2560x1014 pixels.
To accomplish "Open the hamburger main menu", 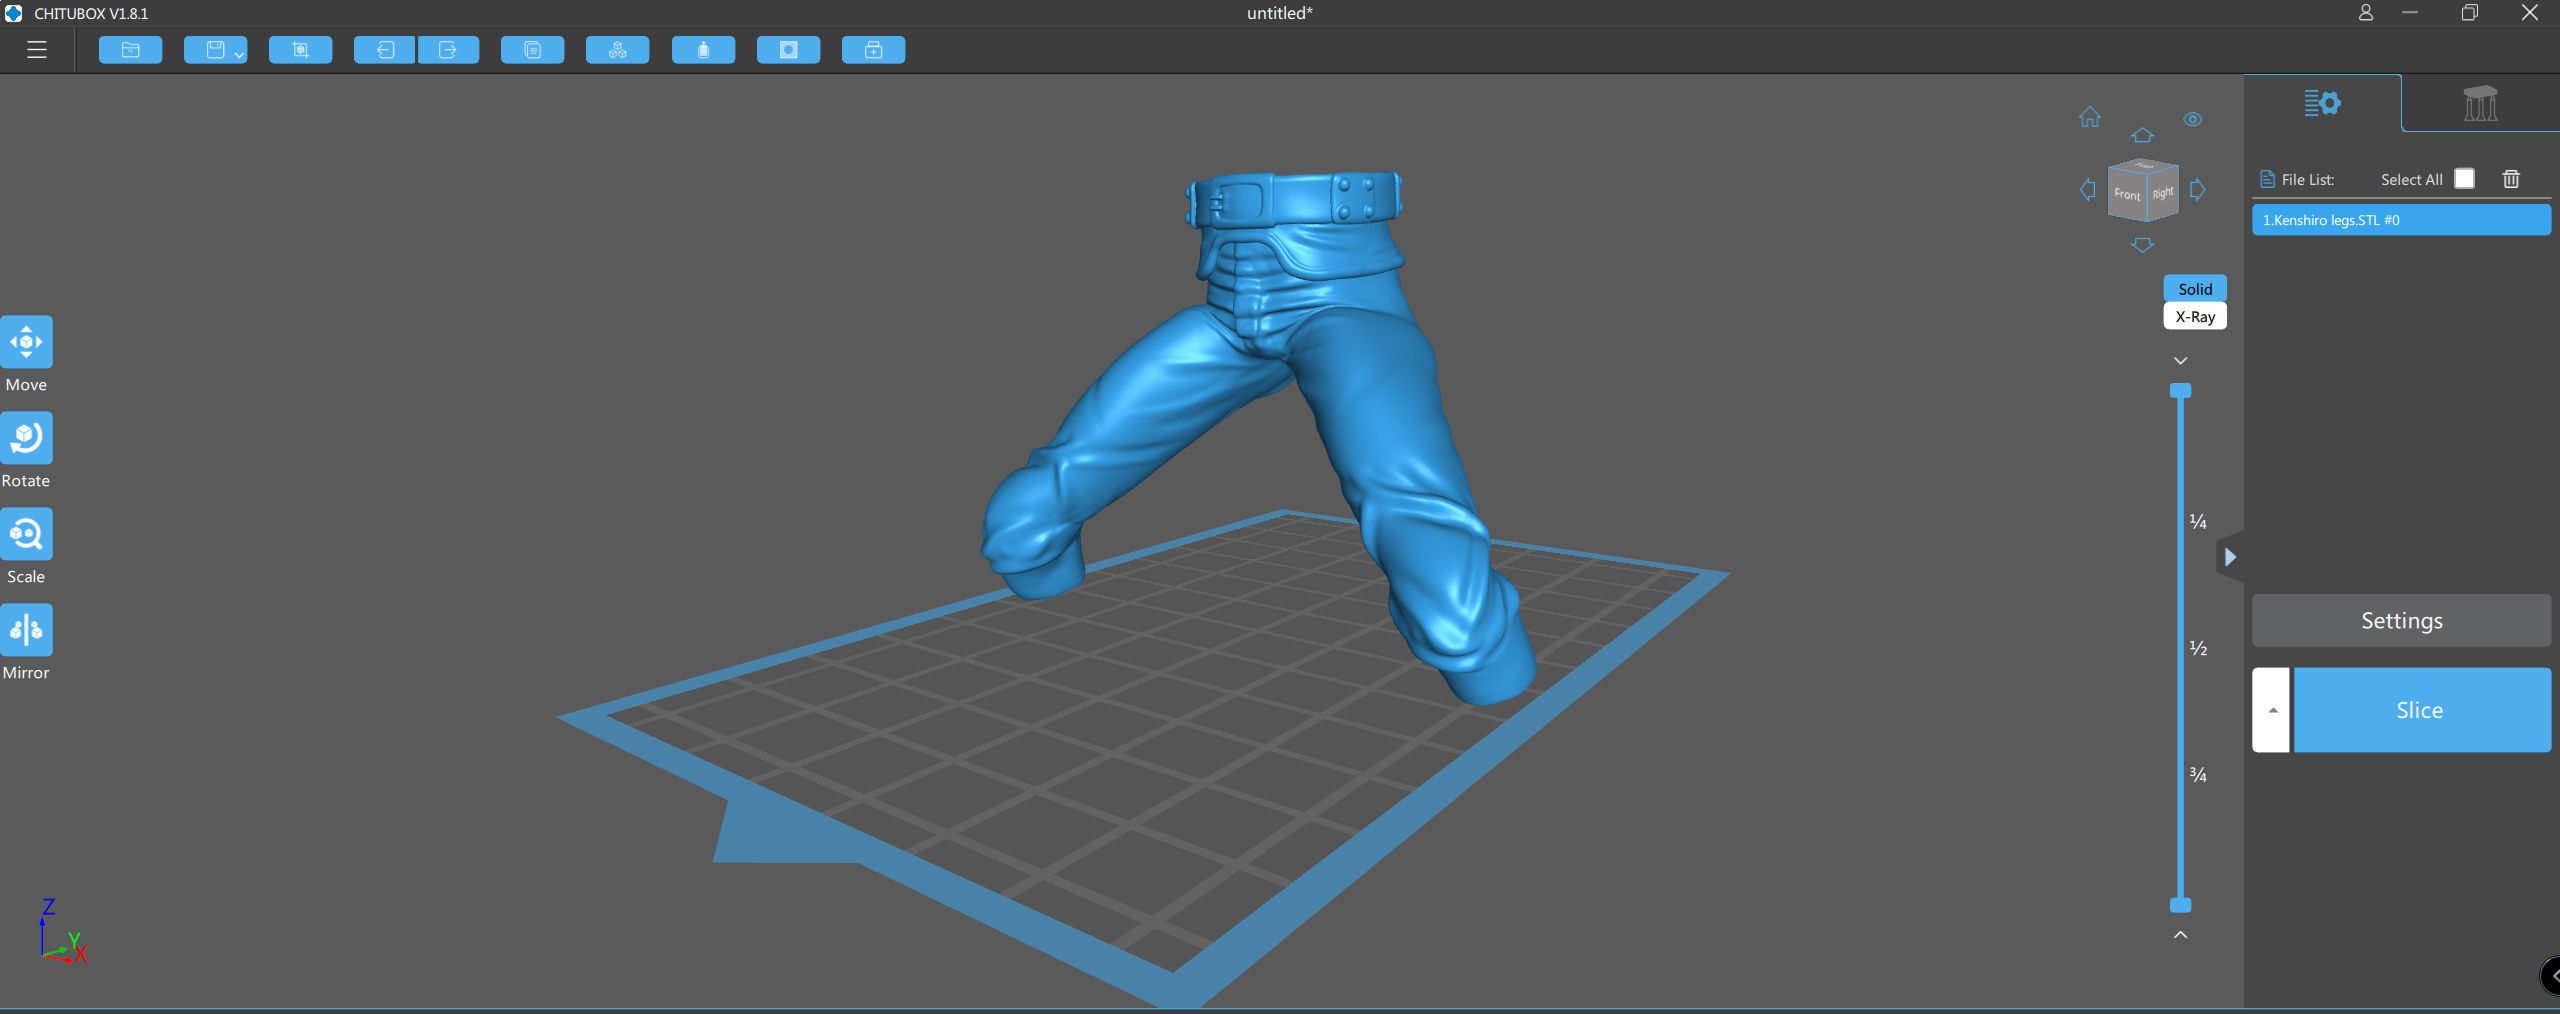I will tap(37, 50).
